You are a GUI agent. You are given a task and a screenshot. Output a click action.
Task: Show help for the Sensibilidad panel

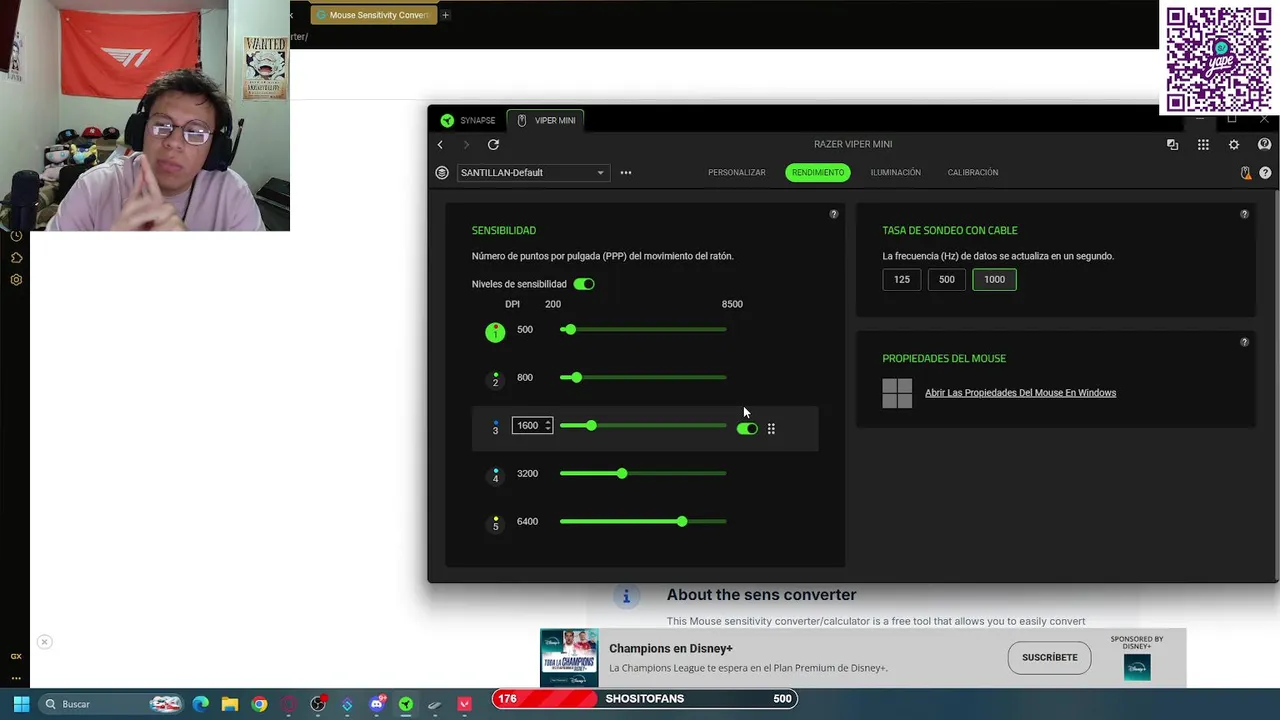click(x=834, y=214)
